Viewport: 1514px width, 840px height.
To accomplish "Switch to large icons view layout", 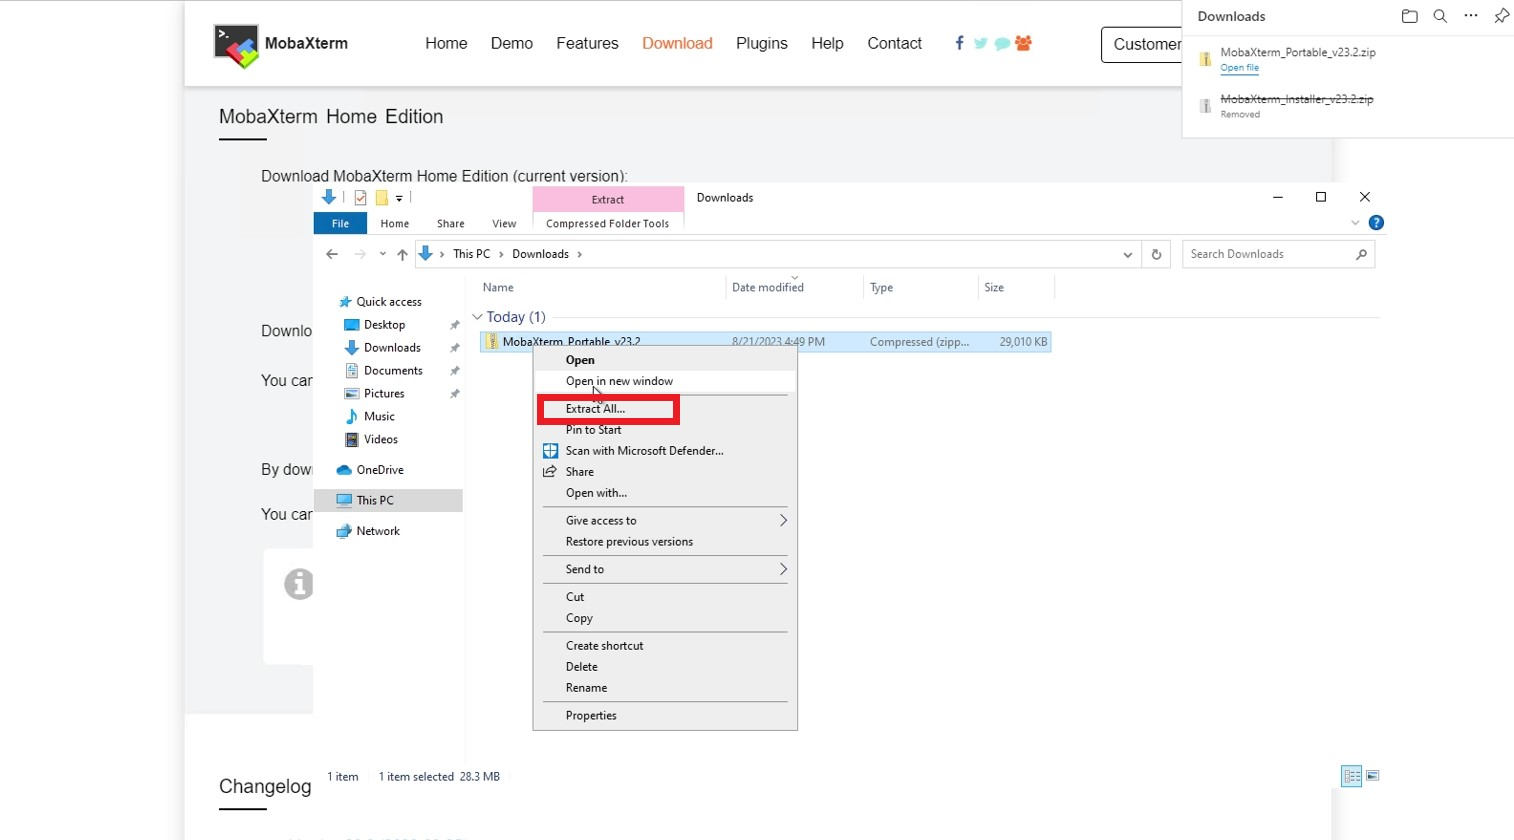I will coord(1373,776).
